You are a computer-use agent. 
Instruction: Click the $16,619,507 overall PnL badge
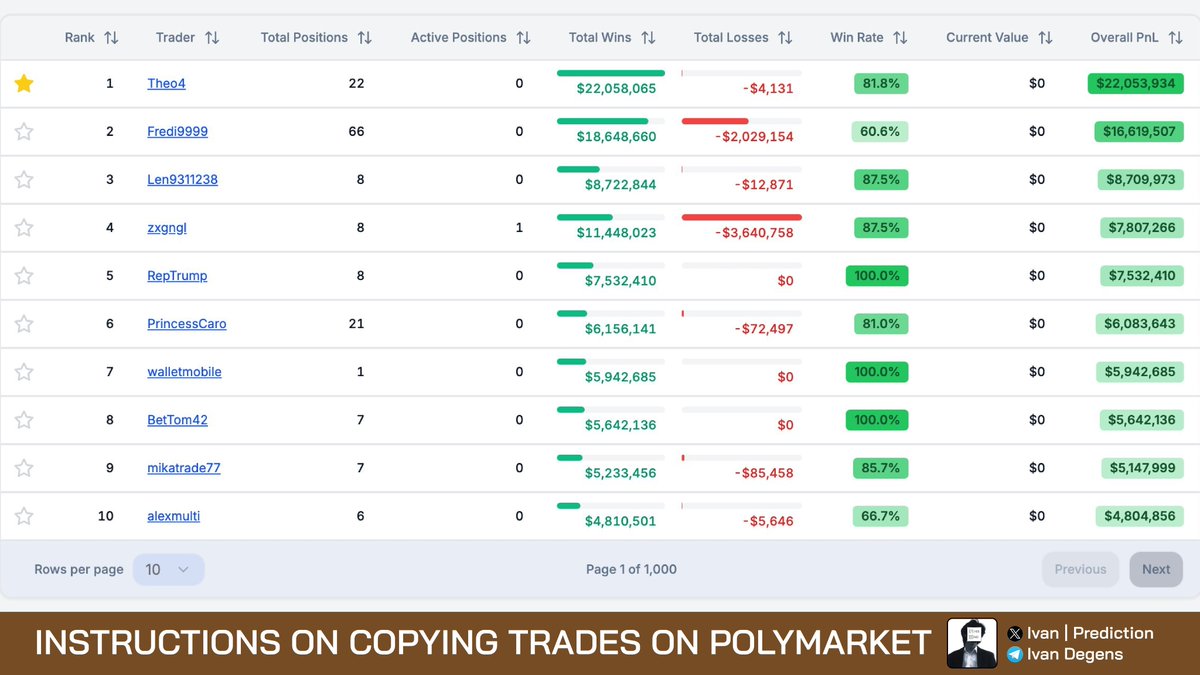coord(1139,132)
